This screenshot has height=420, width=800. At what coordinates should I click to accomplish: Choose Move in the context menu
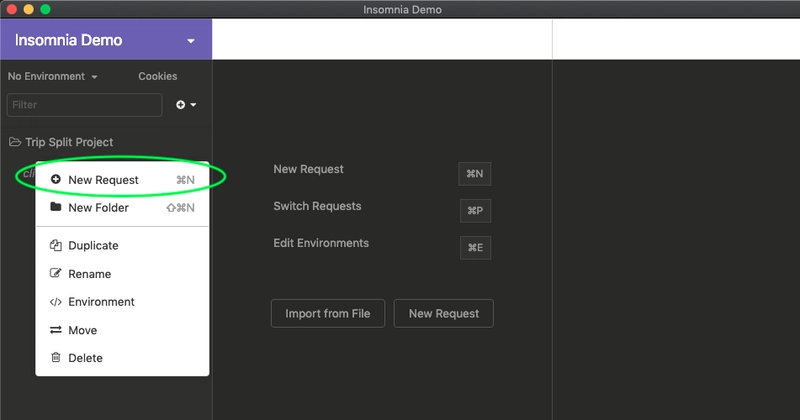[122, 330]
